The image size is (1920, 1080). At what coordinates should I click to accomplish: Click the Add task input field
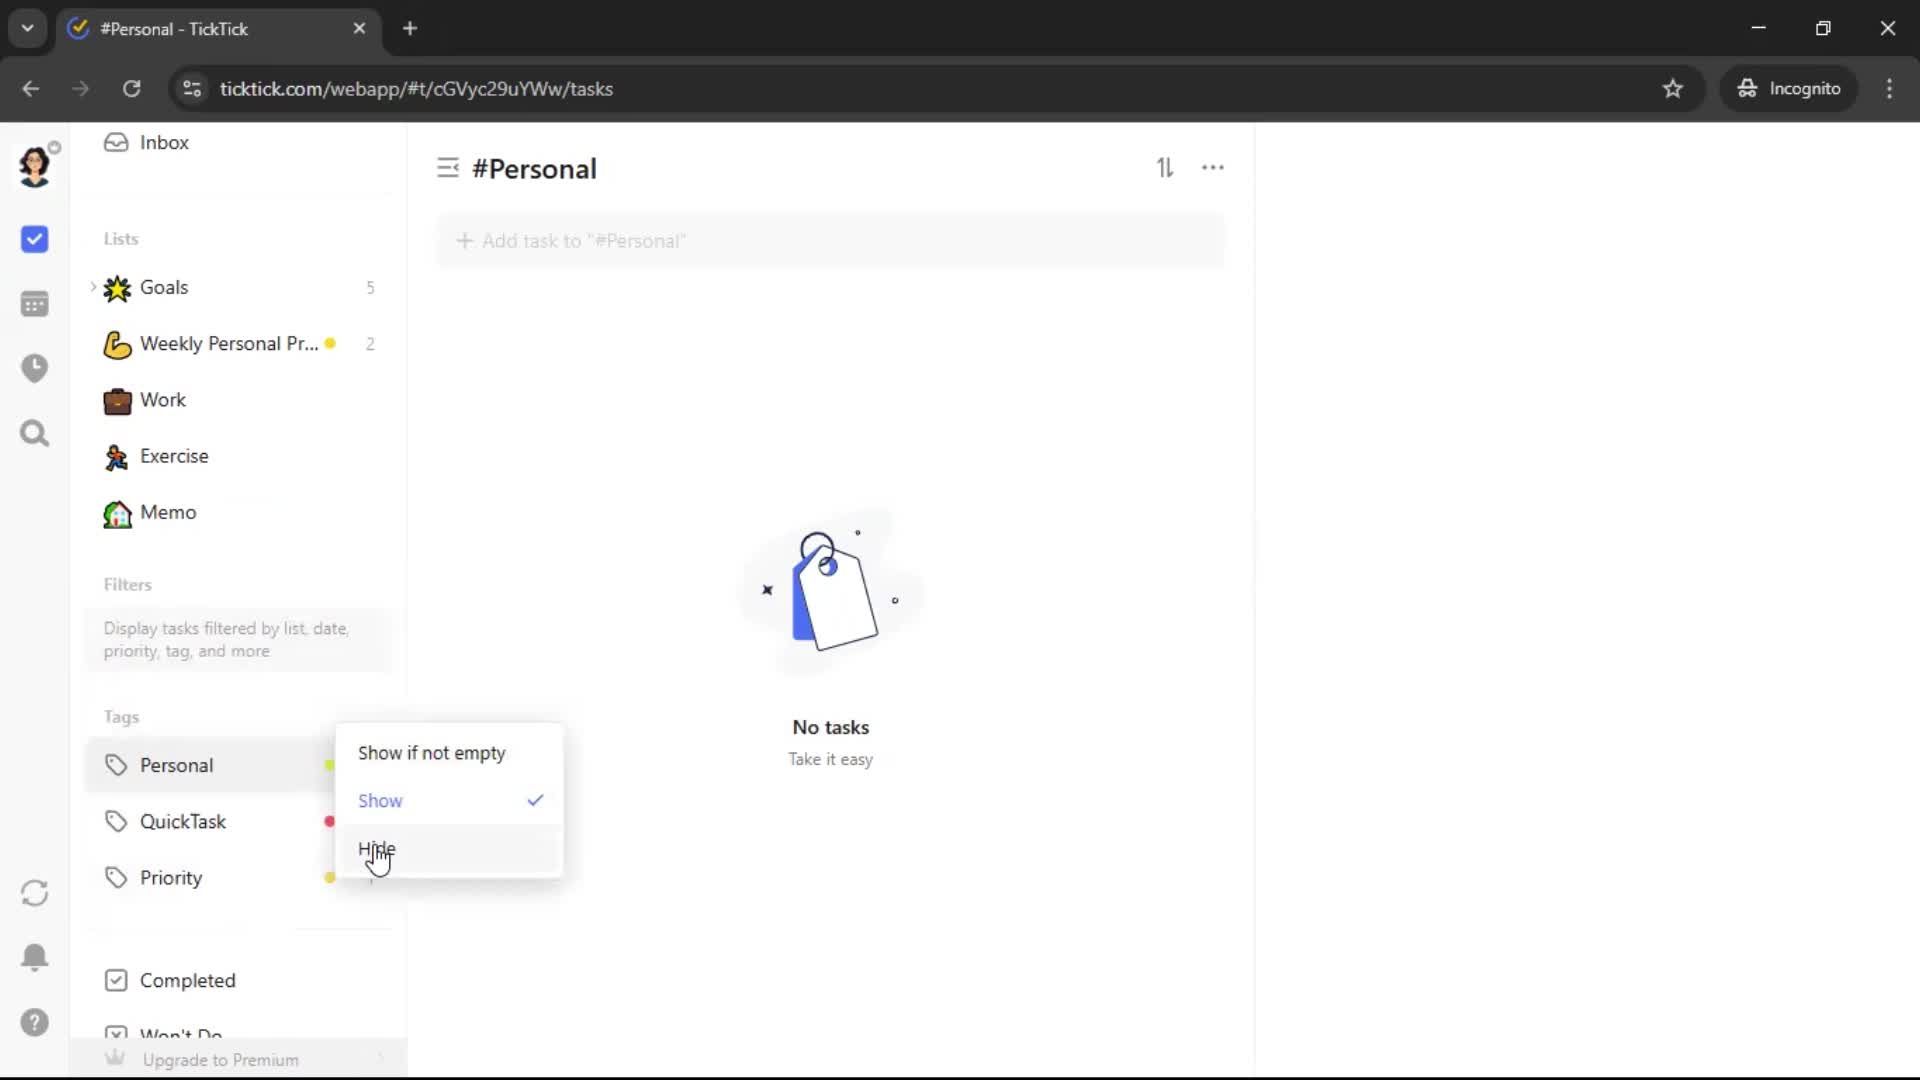pyautogui.click(x=830, y=241)
